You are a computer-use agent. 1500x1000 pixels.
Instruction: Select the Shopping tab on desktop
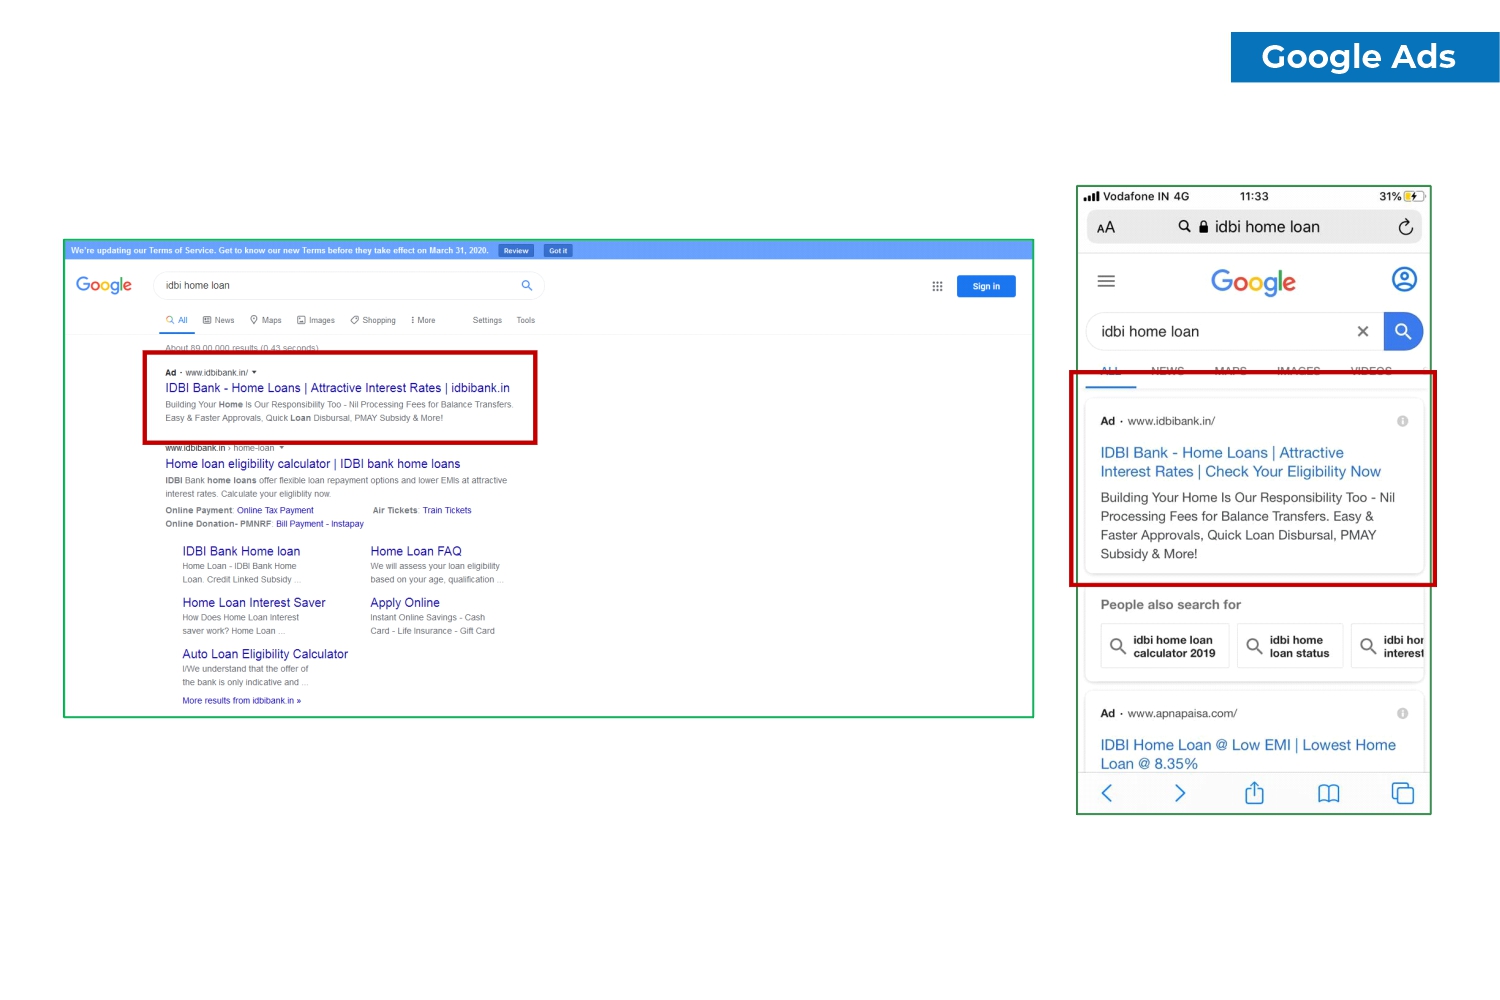(373, 320)
